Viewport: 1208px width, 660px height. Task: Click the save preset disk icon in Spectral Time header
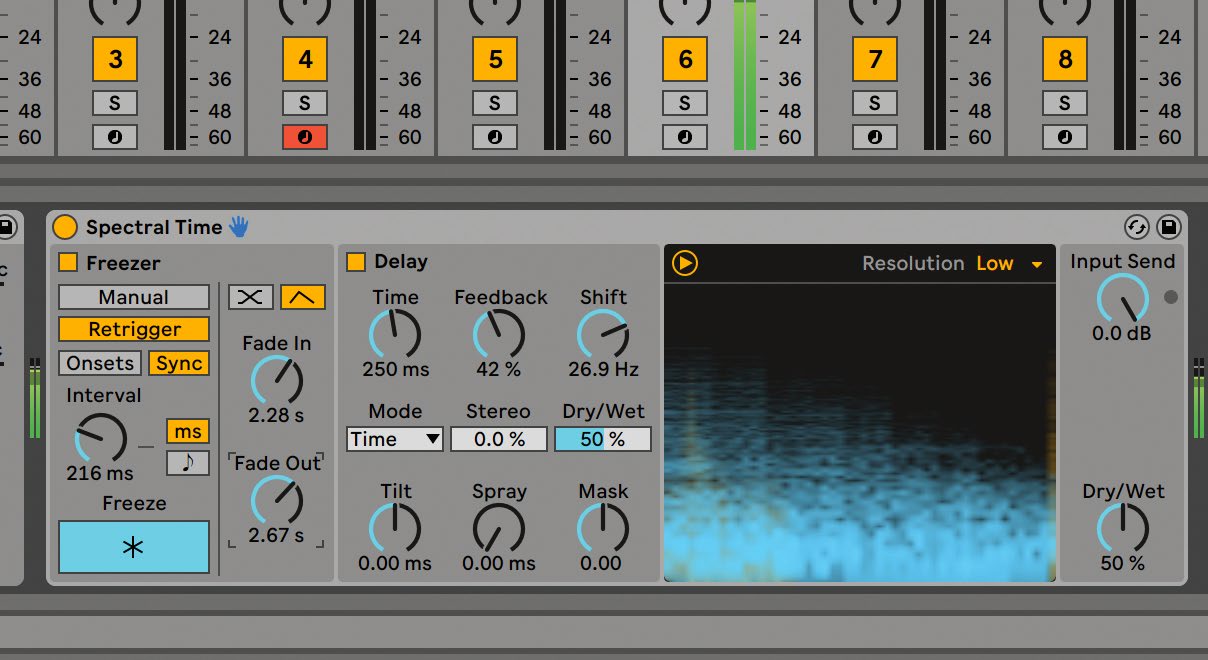(1168, 227)
